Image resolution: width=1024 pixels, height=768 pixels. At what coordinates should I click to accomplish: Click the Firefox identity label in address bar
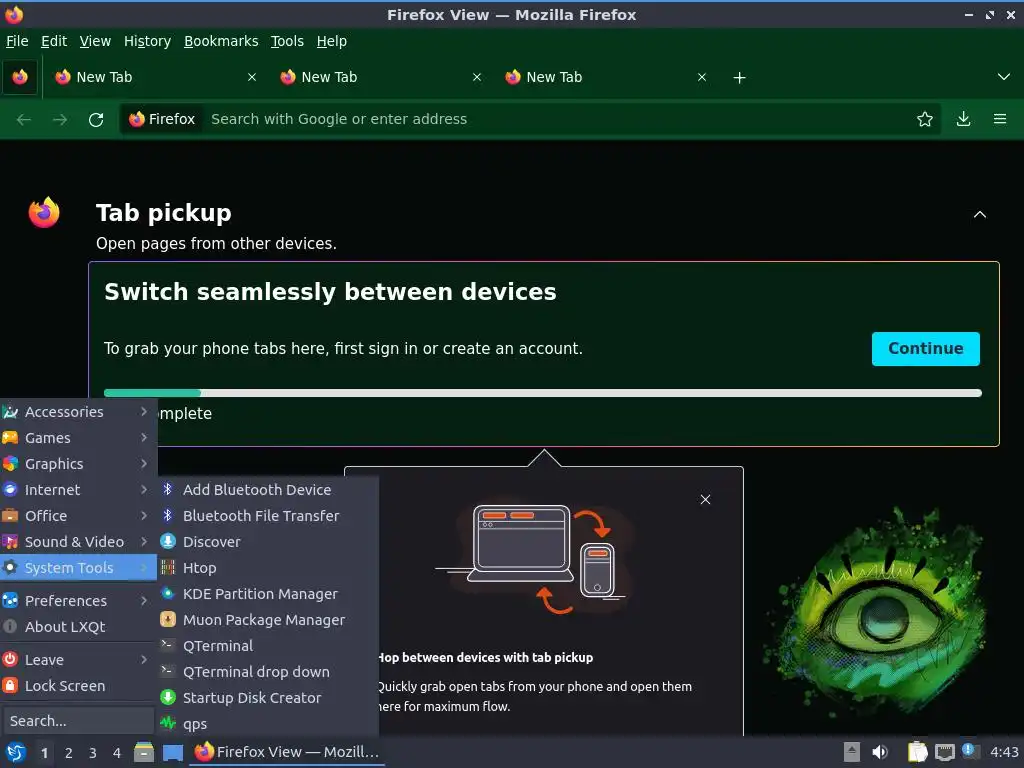(x=163, y=120)
